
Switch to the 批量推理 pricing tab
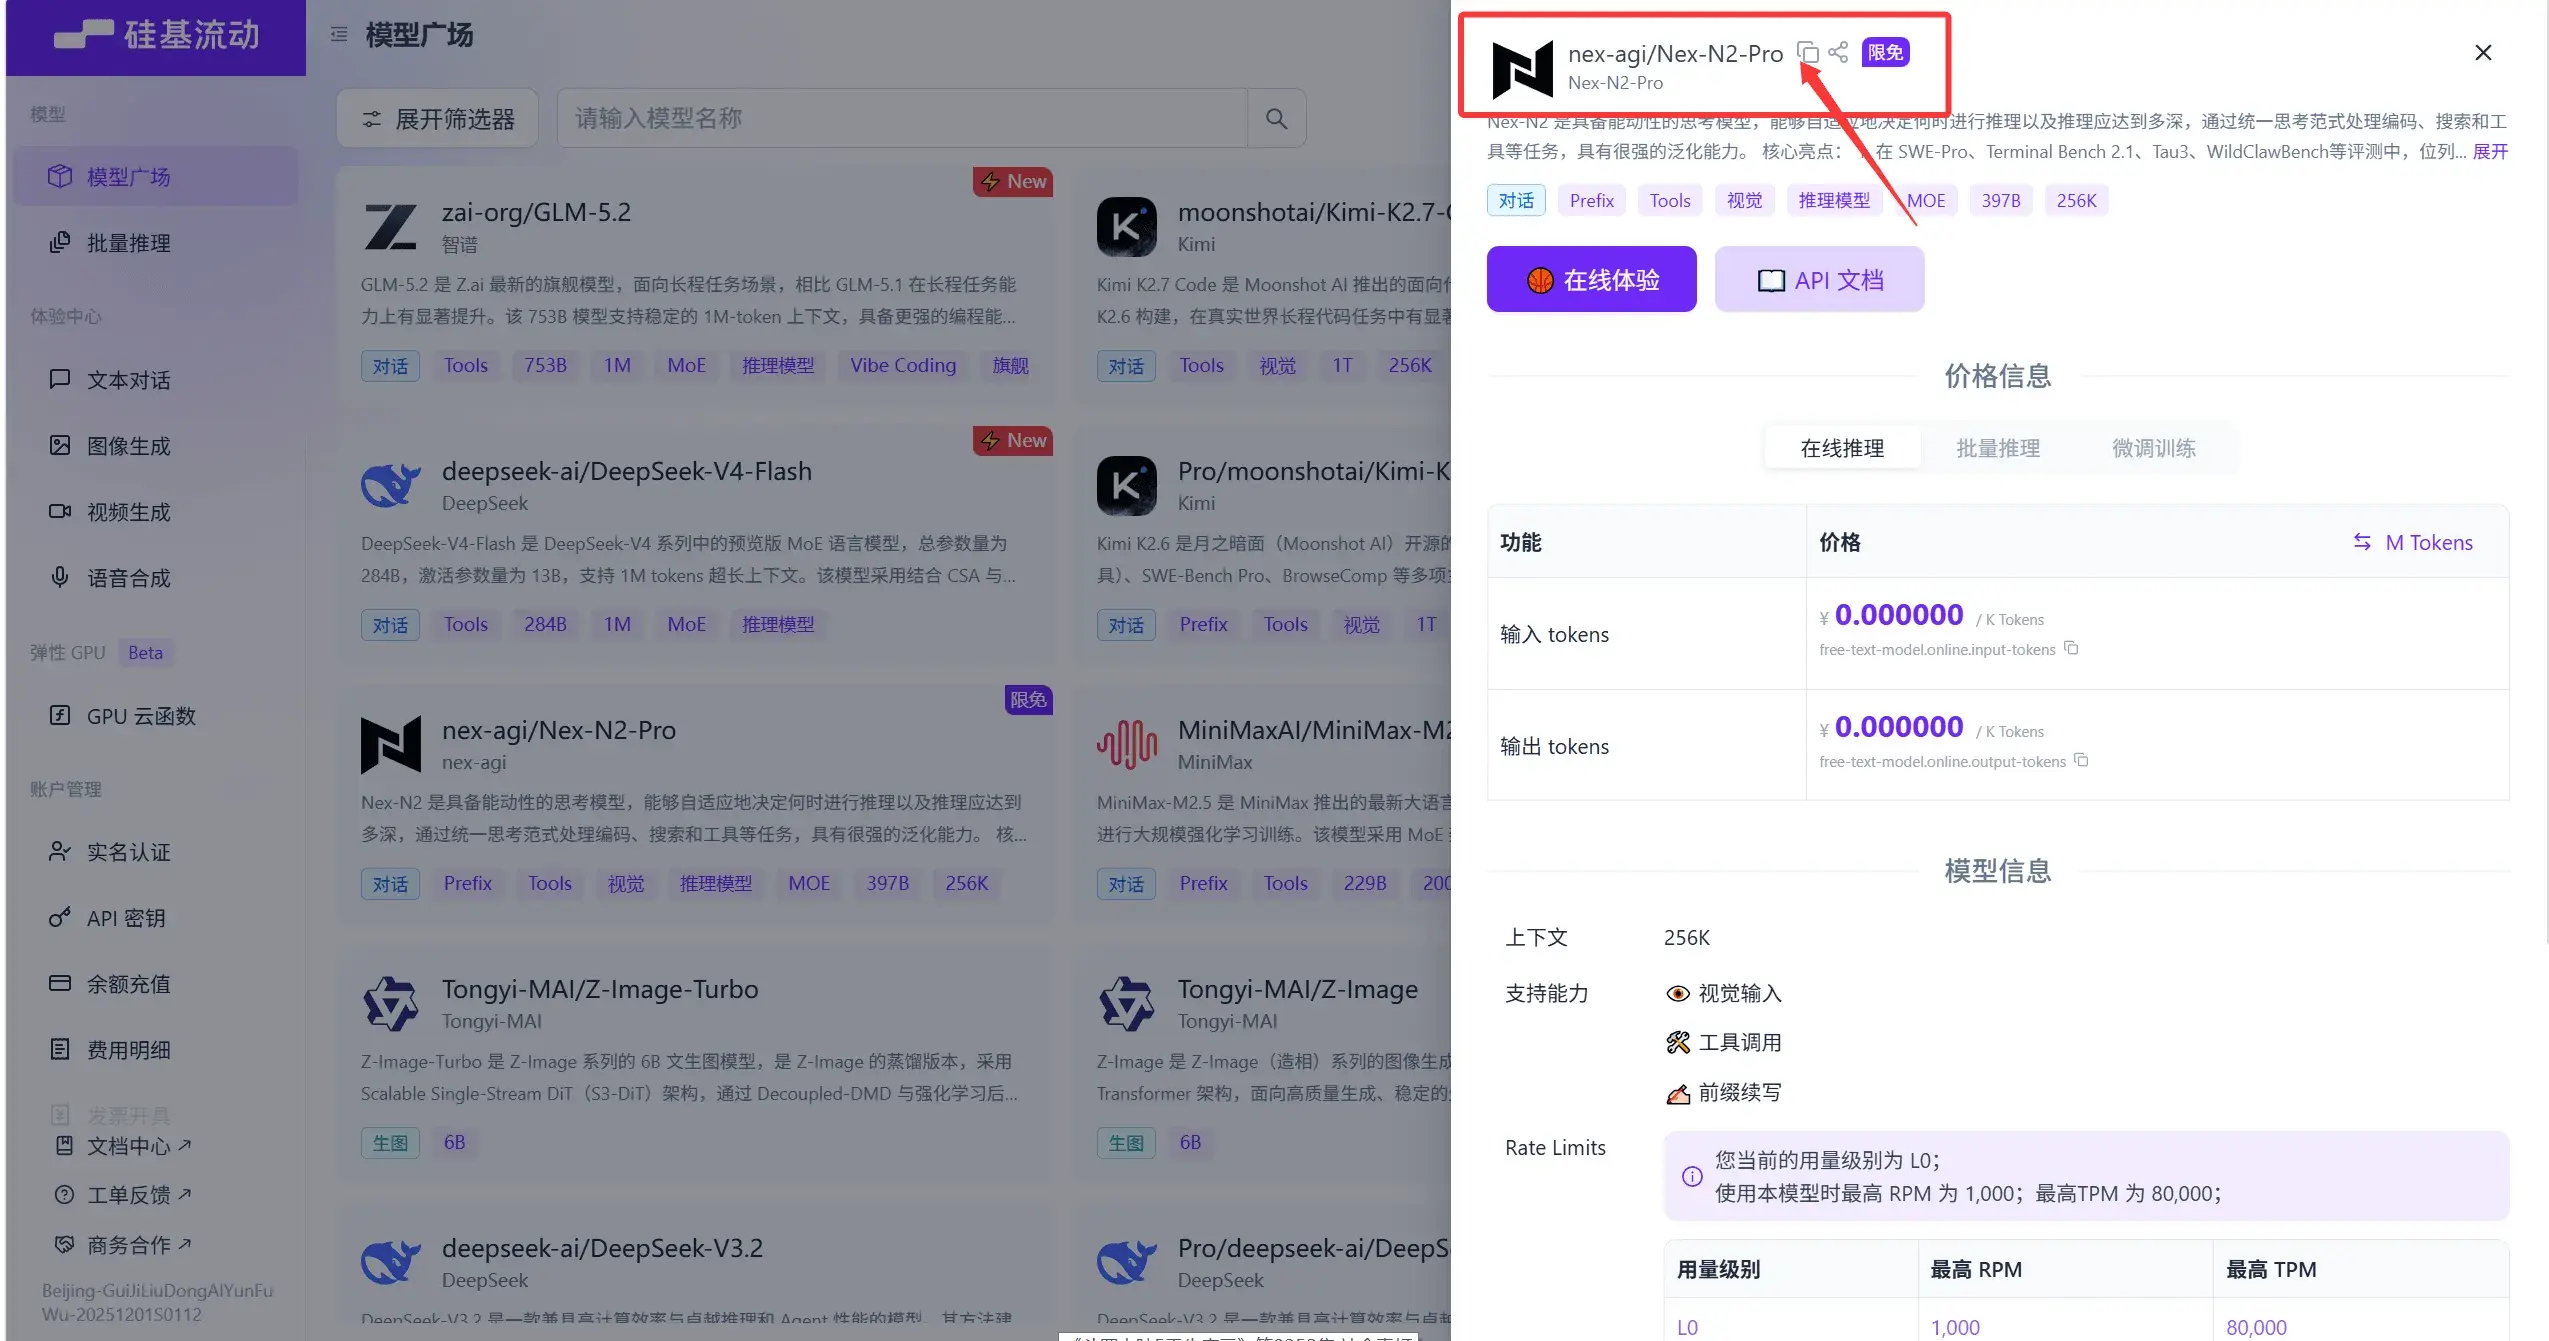coord(1998,449)
